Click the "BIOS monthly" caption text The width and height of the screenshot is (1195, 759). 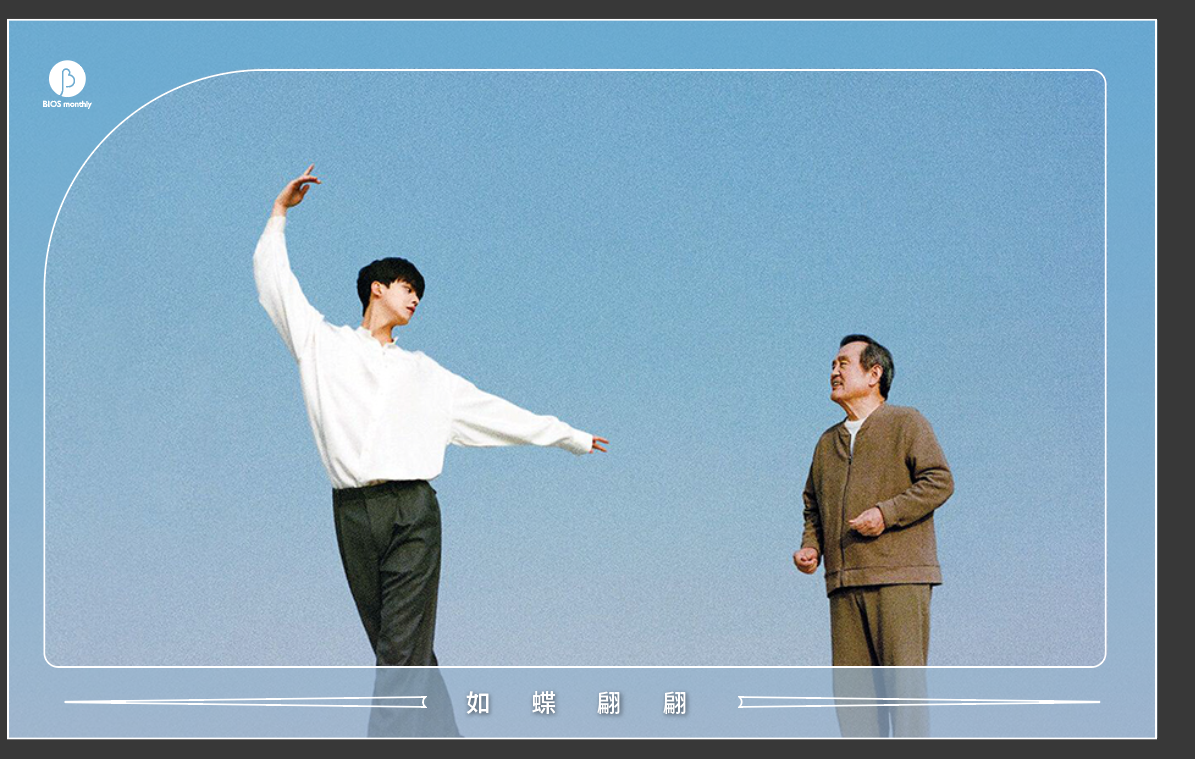pyautogui.click(x=67, y=104)
